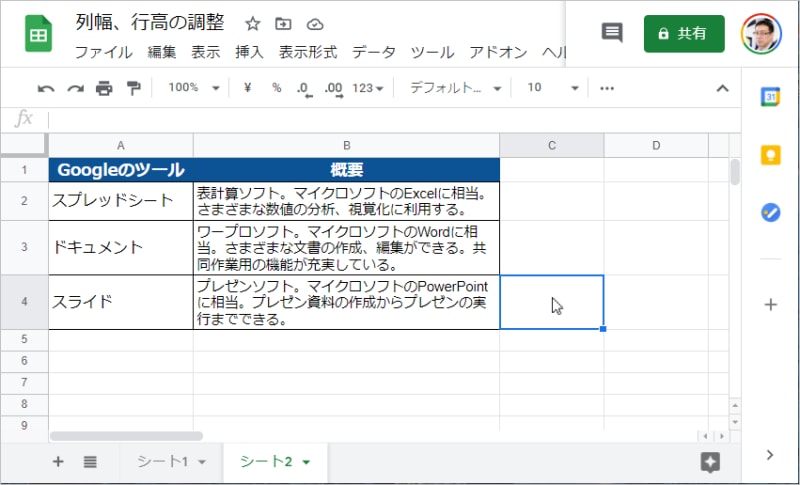Select column D header
The width and height of the screenshot is (800, 485).
pyautogui.click(x=656, y=146)
